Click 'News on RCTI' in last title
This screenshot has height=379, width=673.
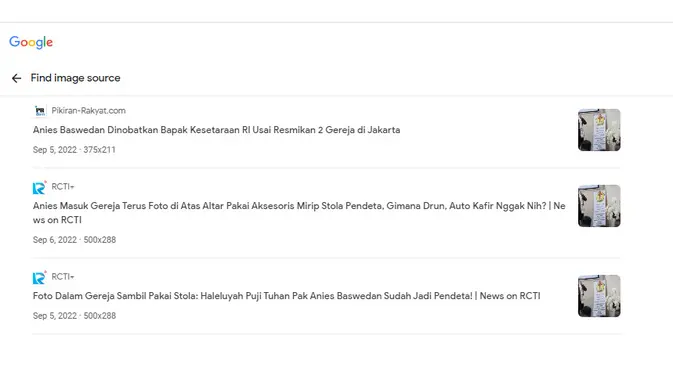[510, 296]
